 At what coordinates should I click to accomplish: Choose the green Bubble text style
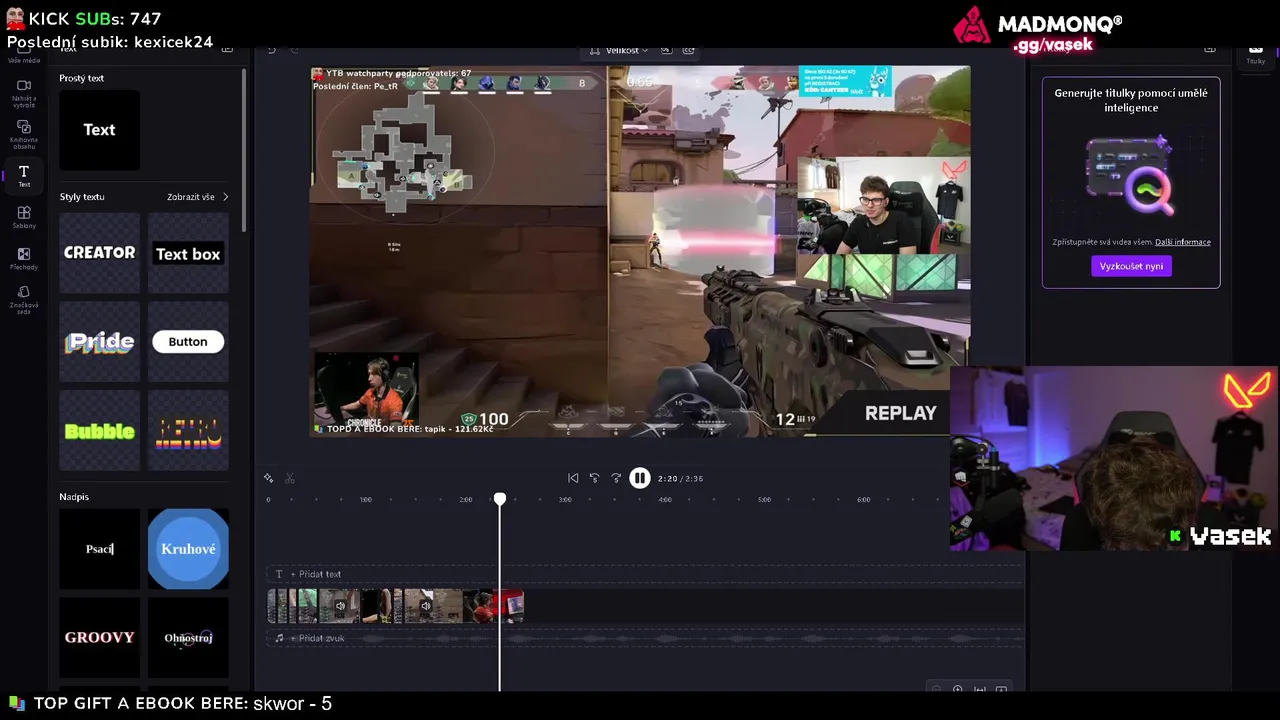[99, 431]
